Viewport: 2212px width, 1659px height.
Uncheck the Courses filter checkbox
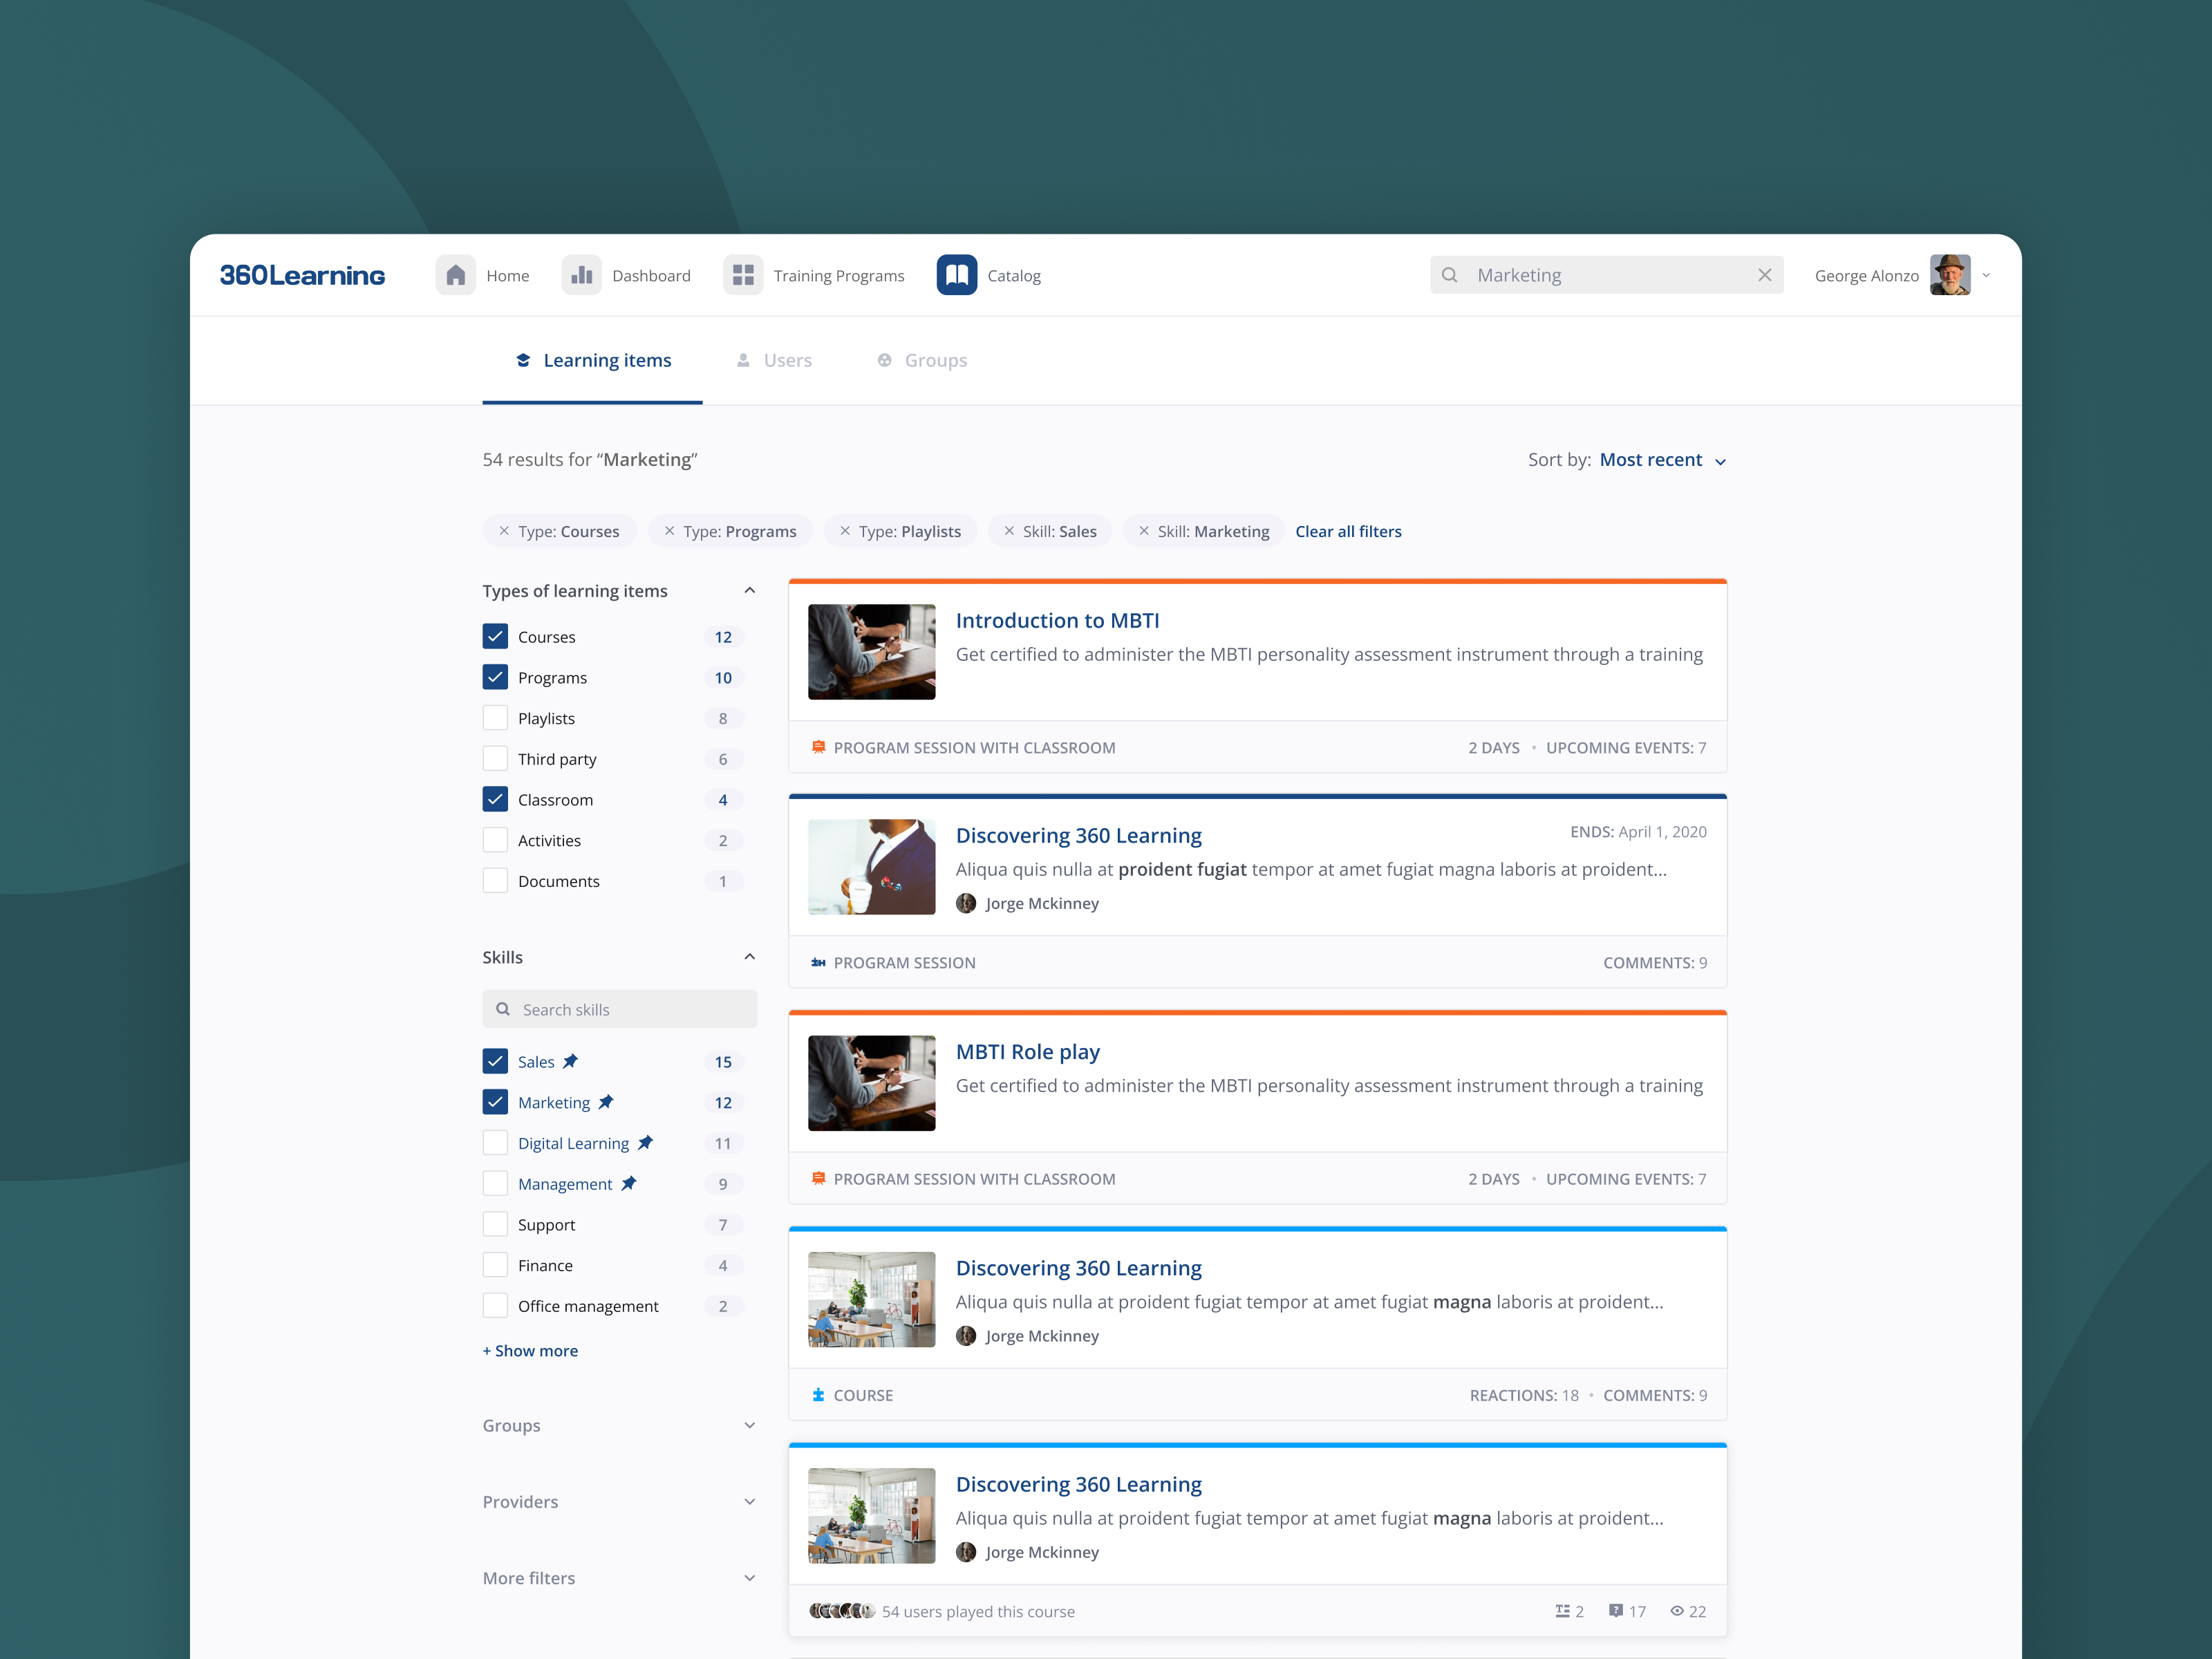pos(495,636)
